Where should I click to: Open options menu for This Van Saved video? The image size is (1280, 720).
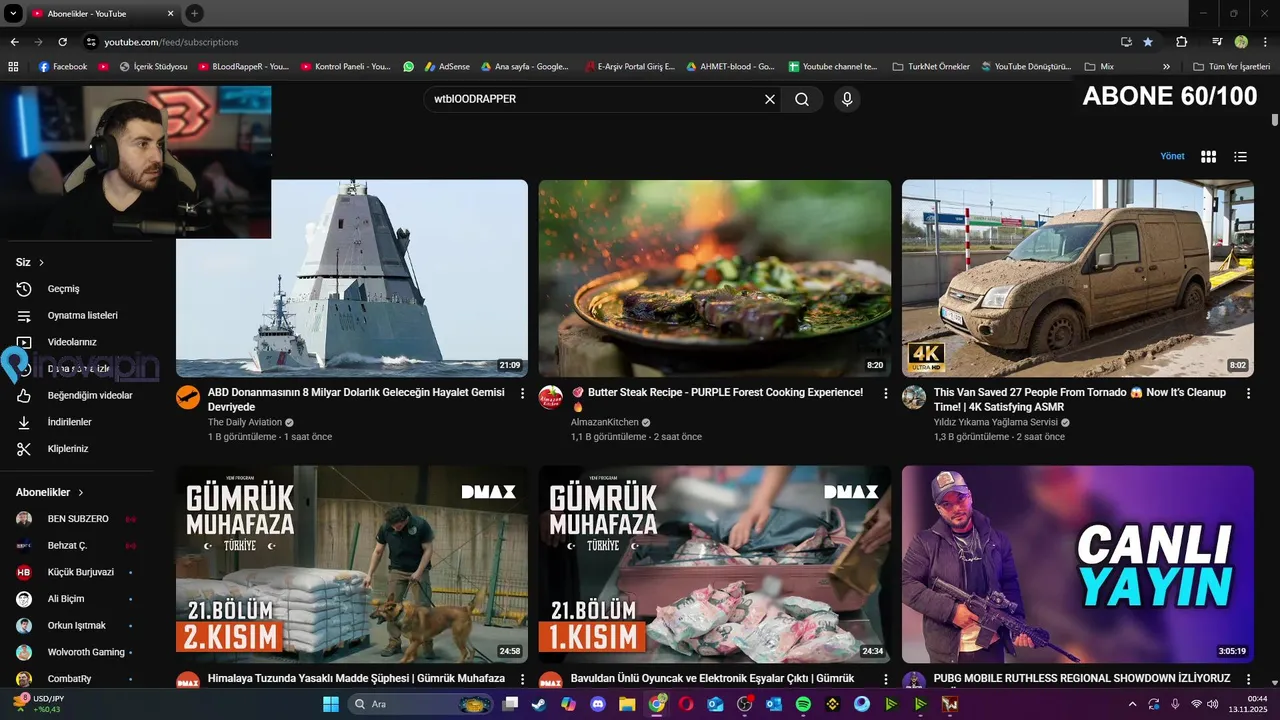(x=1248, y=394)
